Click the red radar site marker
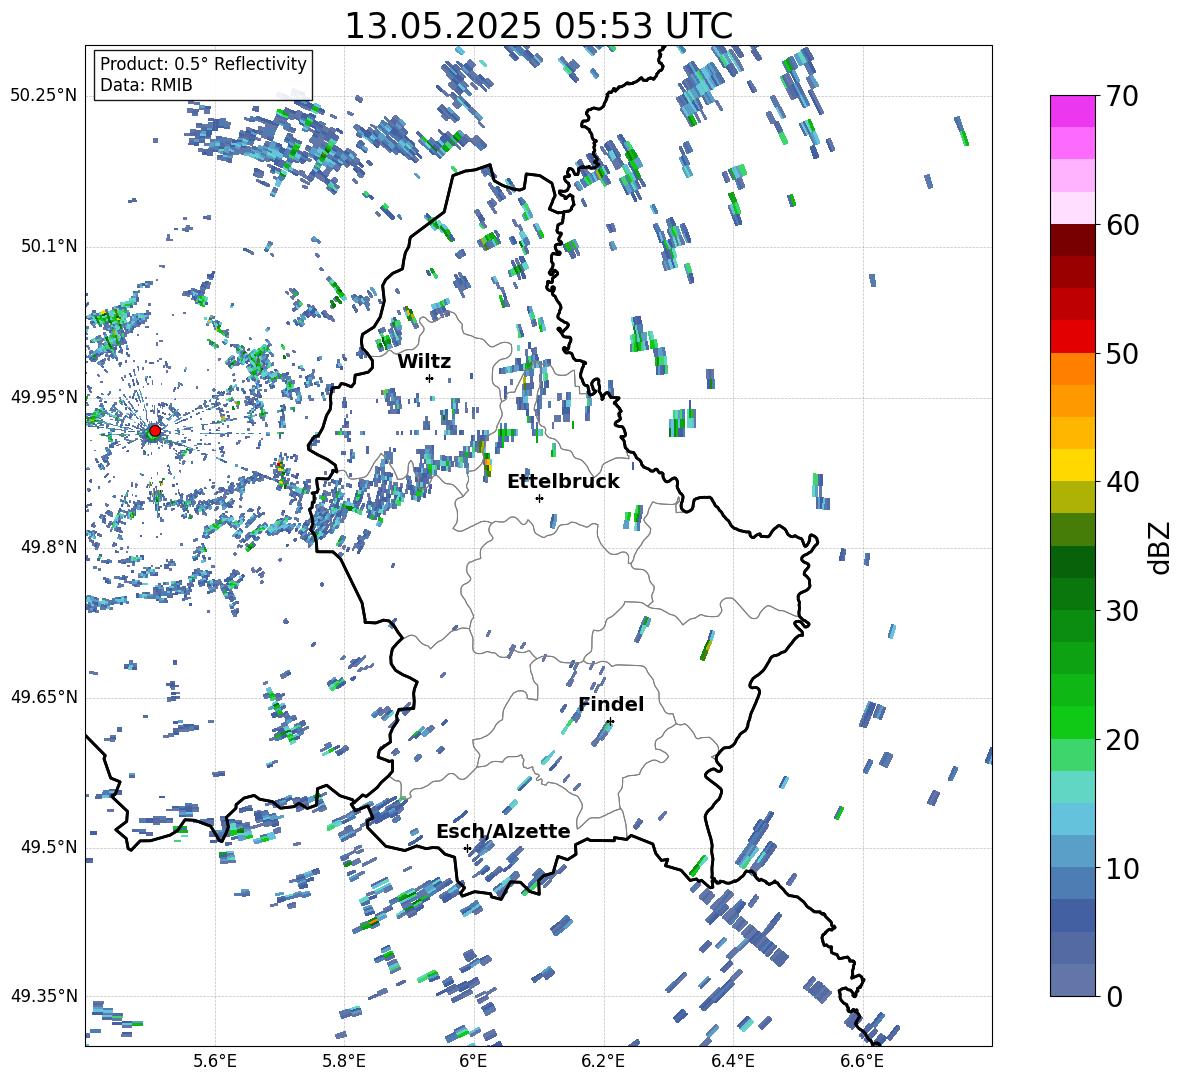The width and height of the screenshot is (1184, 1081). click(x=155, y=430)
